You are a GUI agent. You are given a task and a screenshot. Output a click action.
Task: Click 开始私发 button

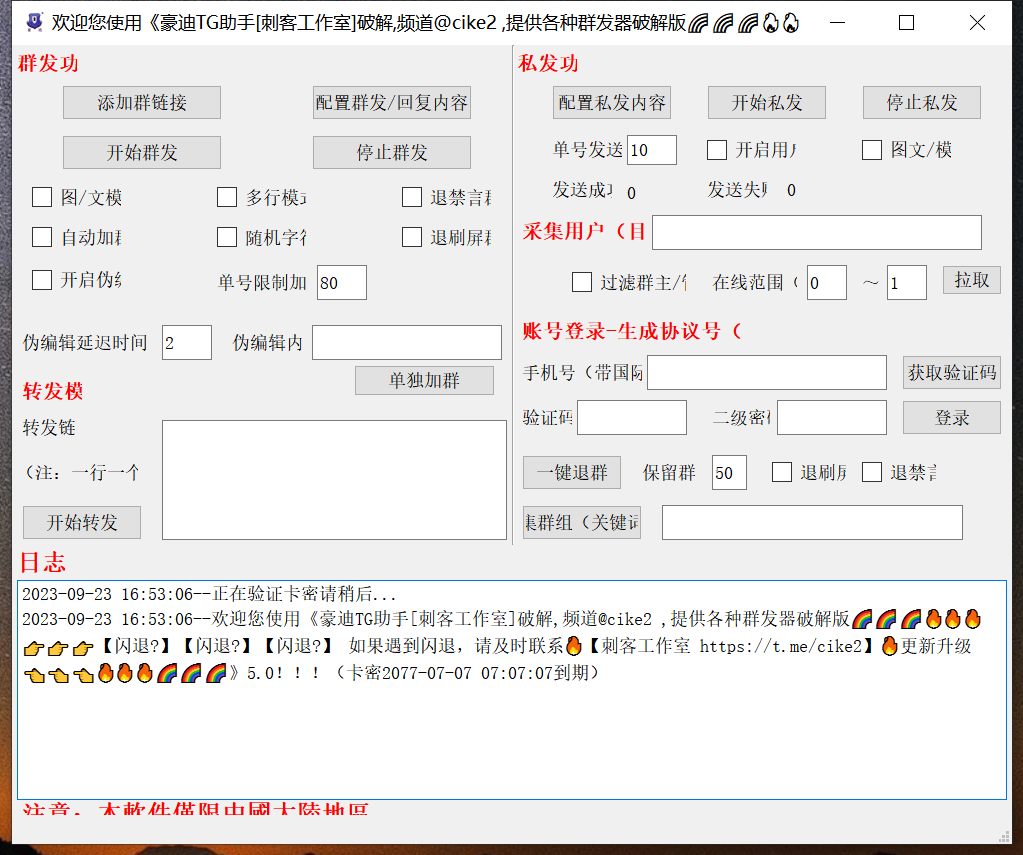(x=767, y=102)
